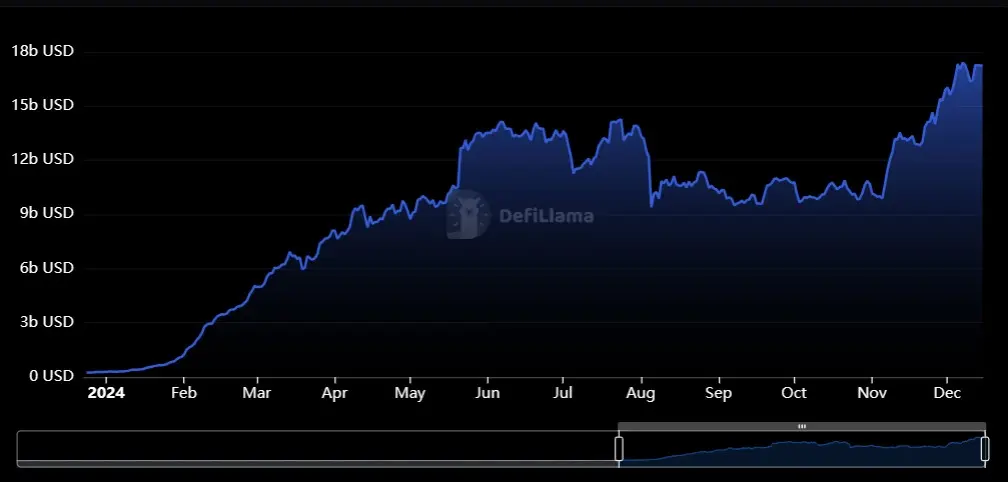Click the Oct marker on time axis
1008x482 pixels.
point(794,393)
